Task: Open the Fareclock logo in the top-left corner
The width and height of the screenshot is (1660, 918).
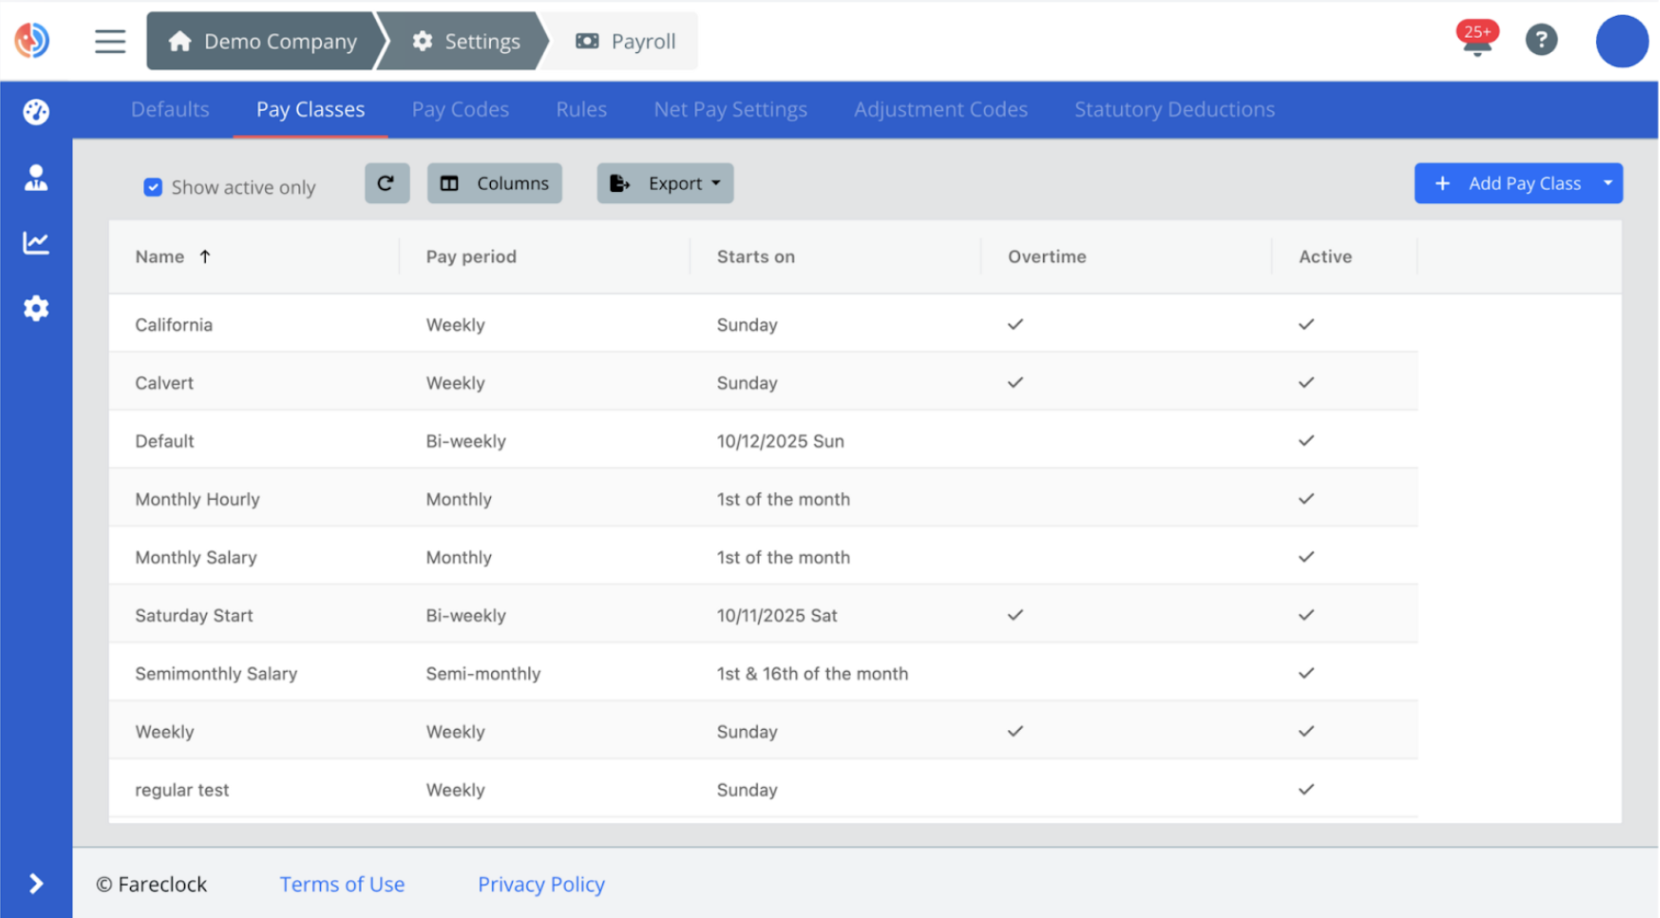Action: (x=31, y=40)
